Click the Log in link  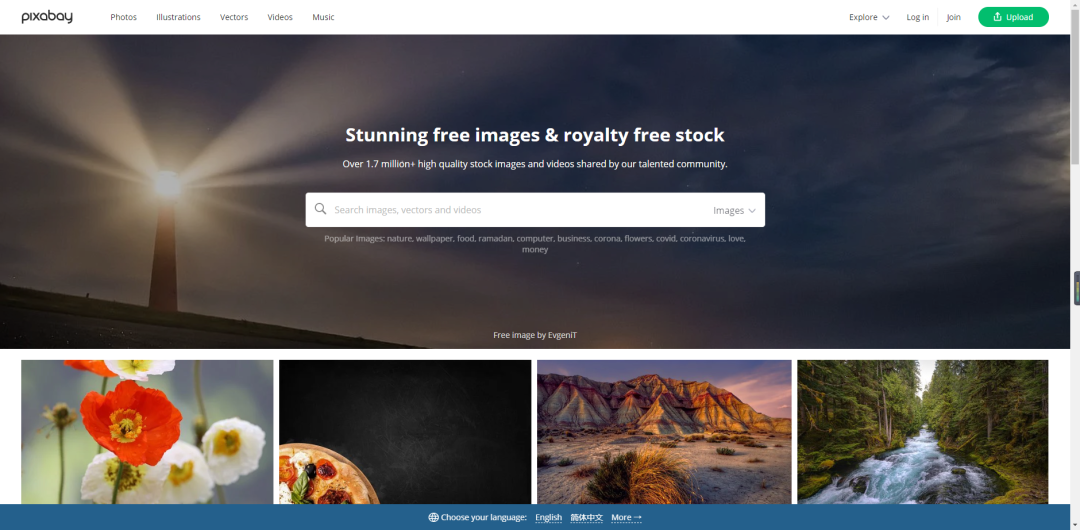[917, 17]
